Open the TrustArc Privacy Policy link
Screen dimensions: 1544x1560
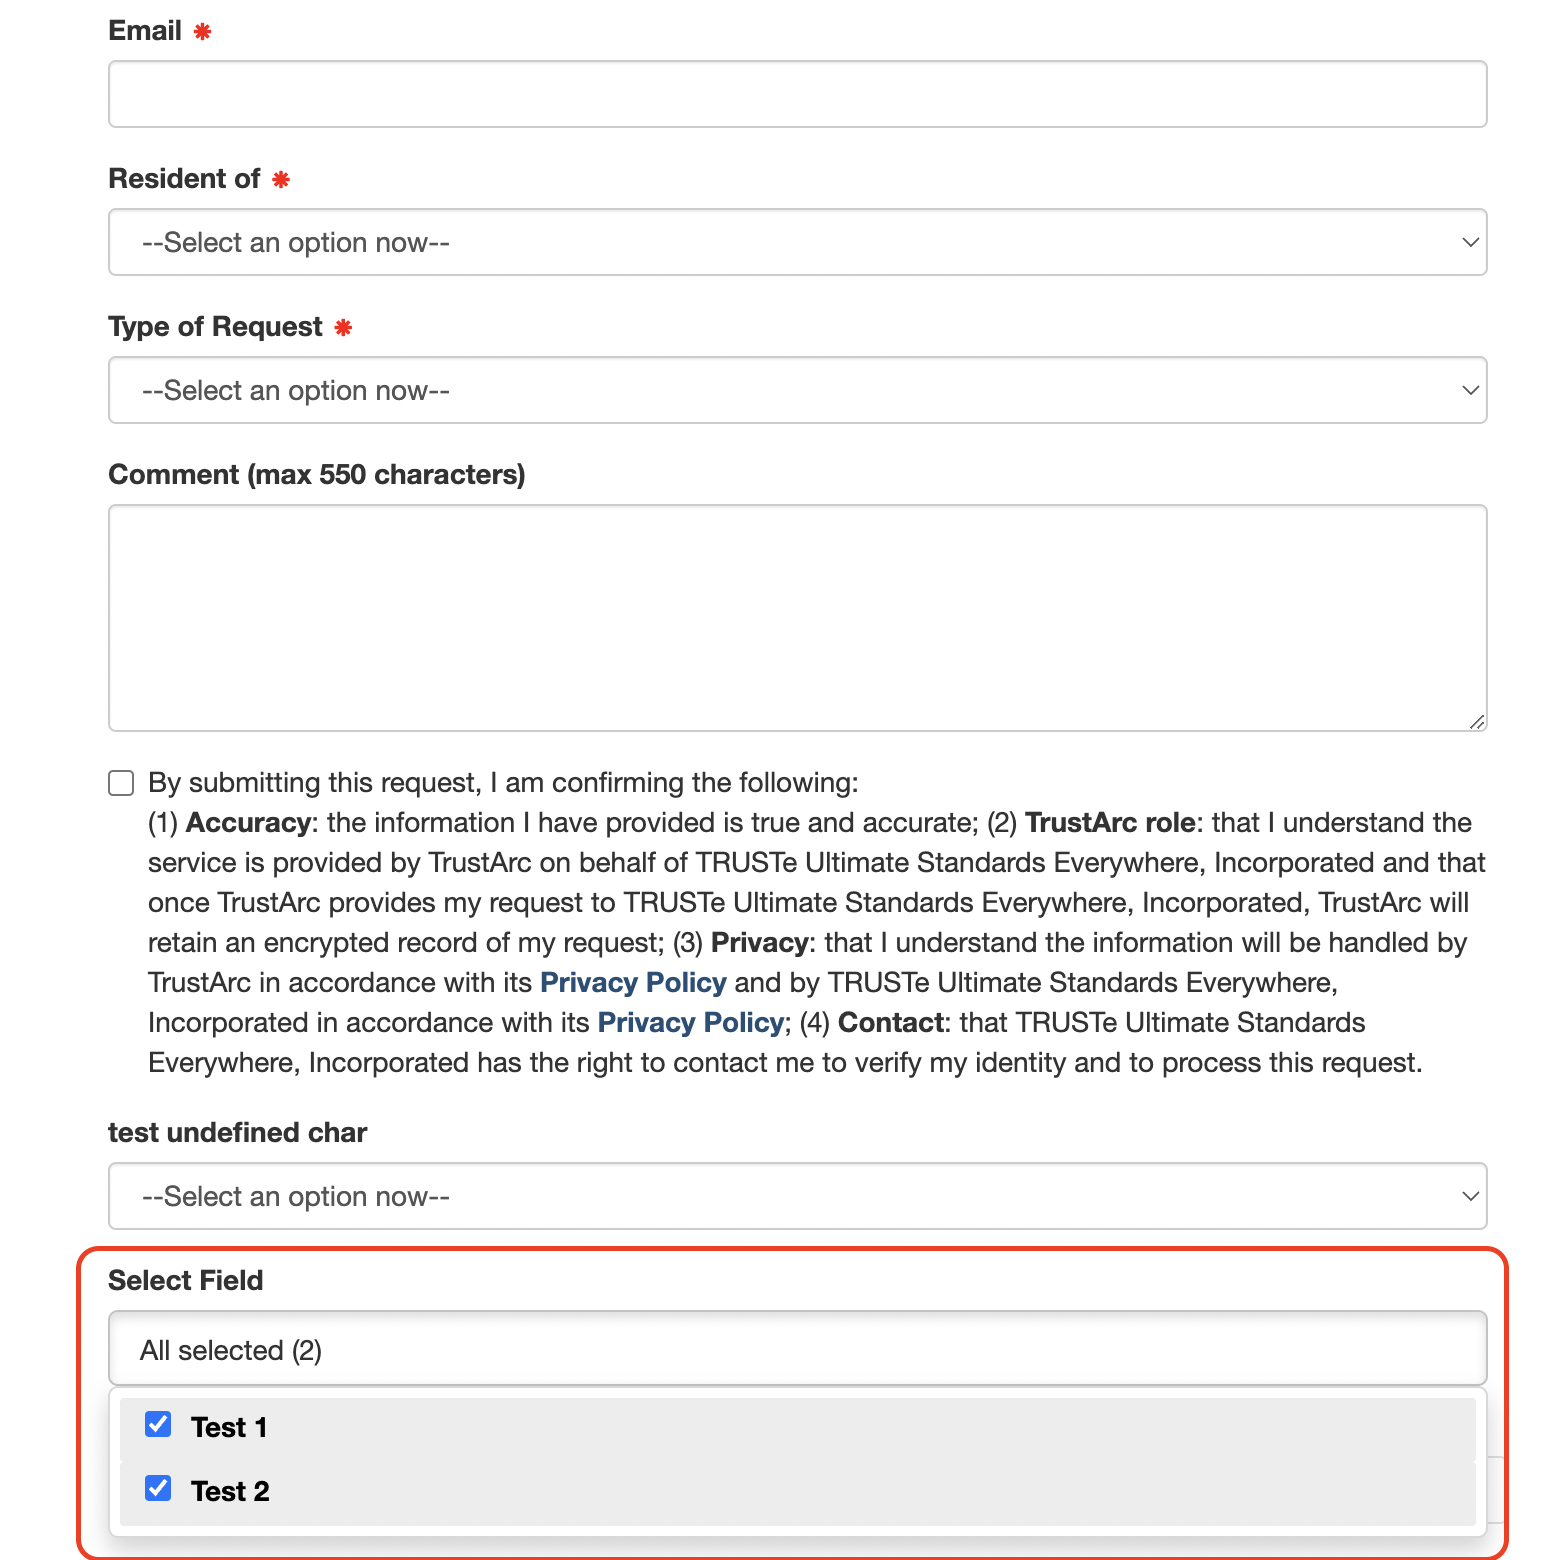pyautogui.click(x=633, y=982)
